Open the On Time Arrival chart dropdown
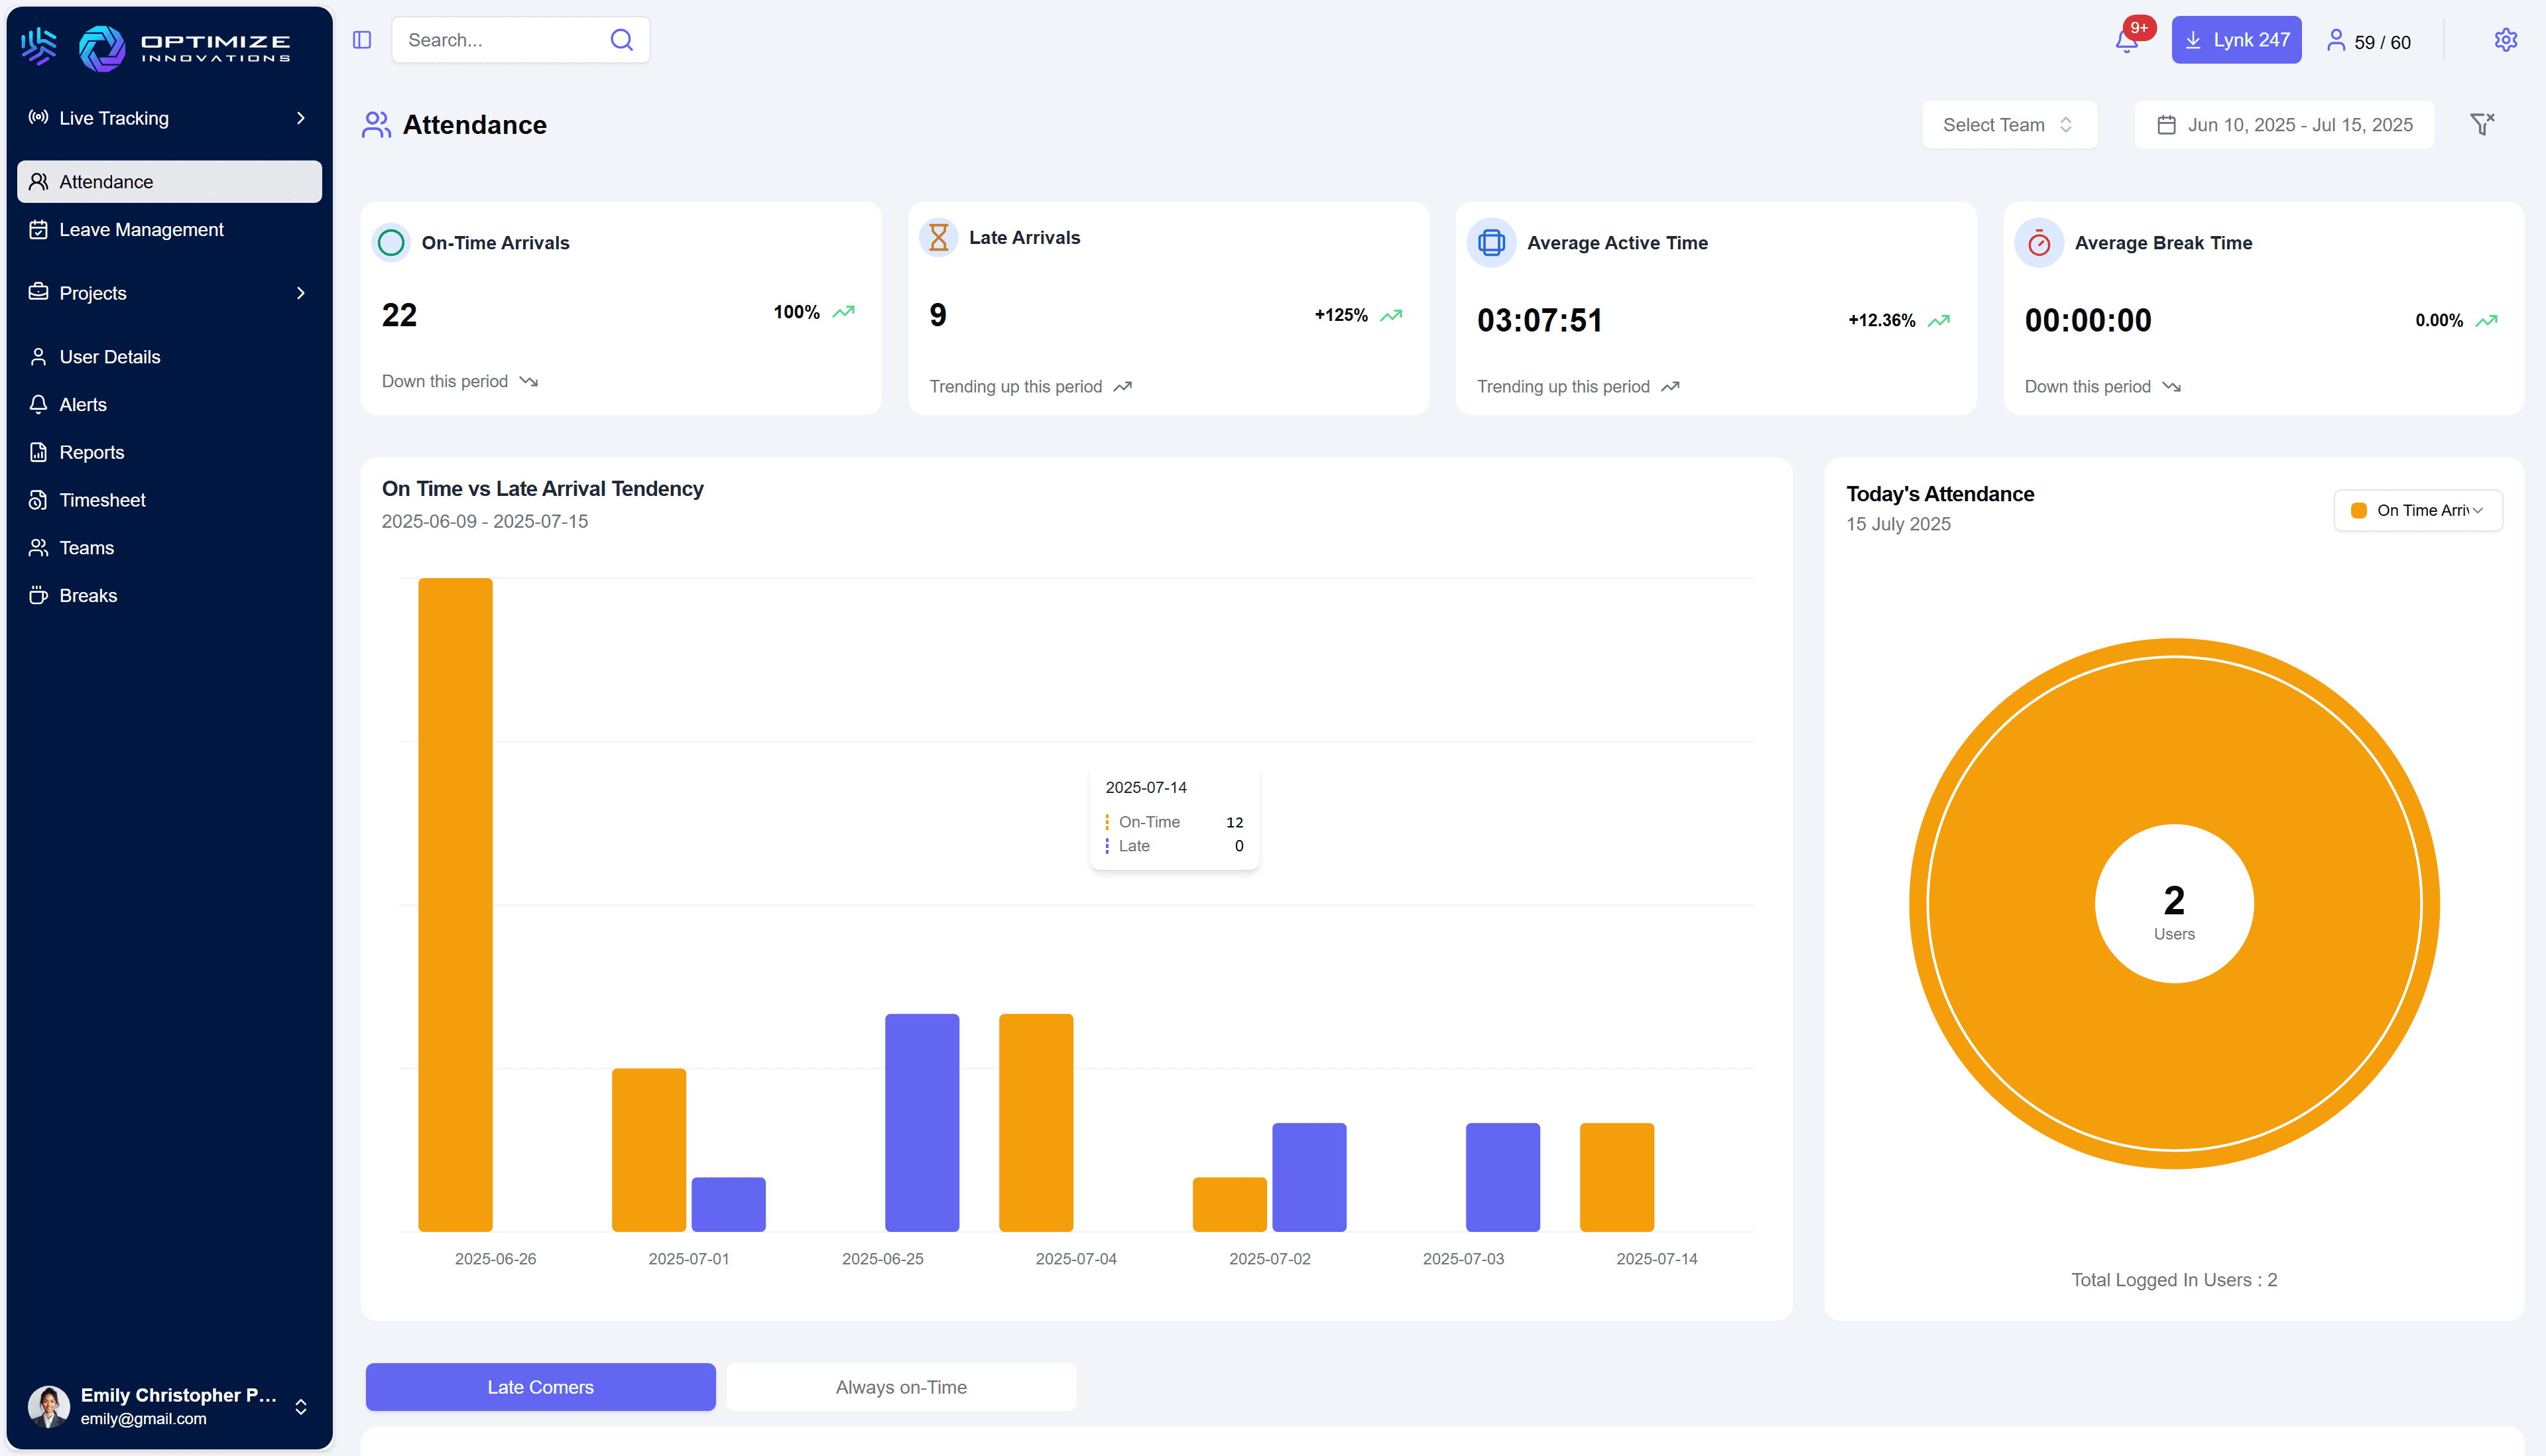 (2417, 510)
